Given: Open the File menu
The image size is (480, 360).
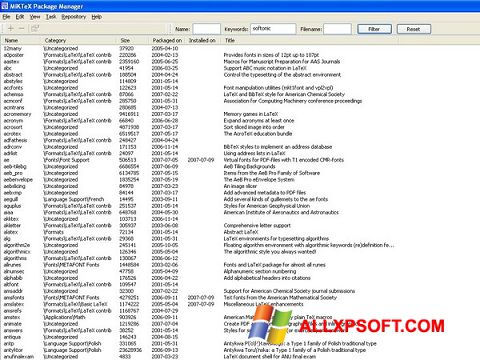Looking at the screenshot, I should [6, 17].
